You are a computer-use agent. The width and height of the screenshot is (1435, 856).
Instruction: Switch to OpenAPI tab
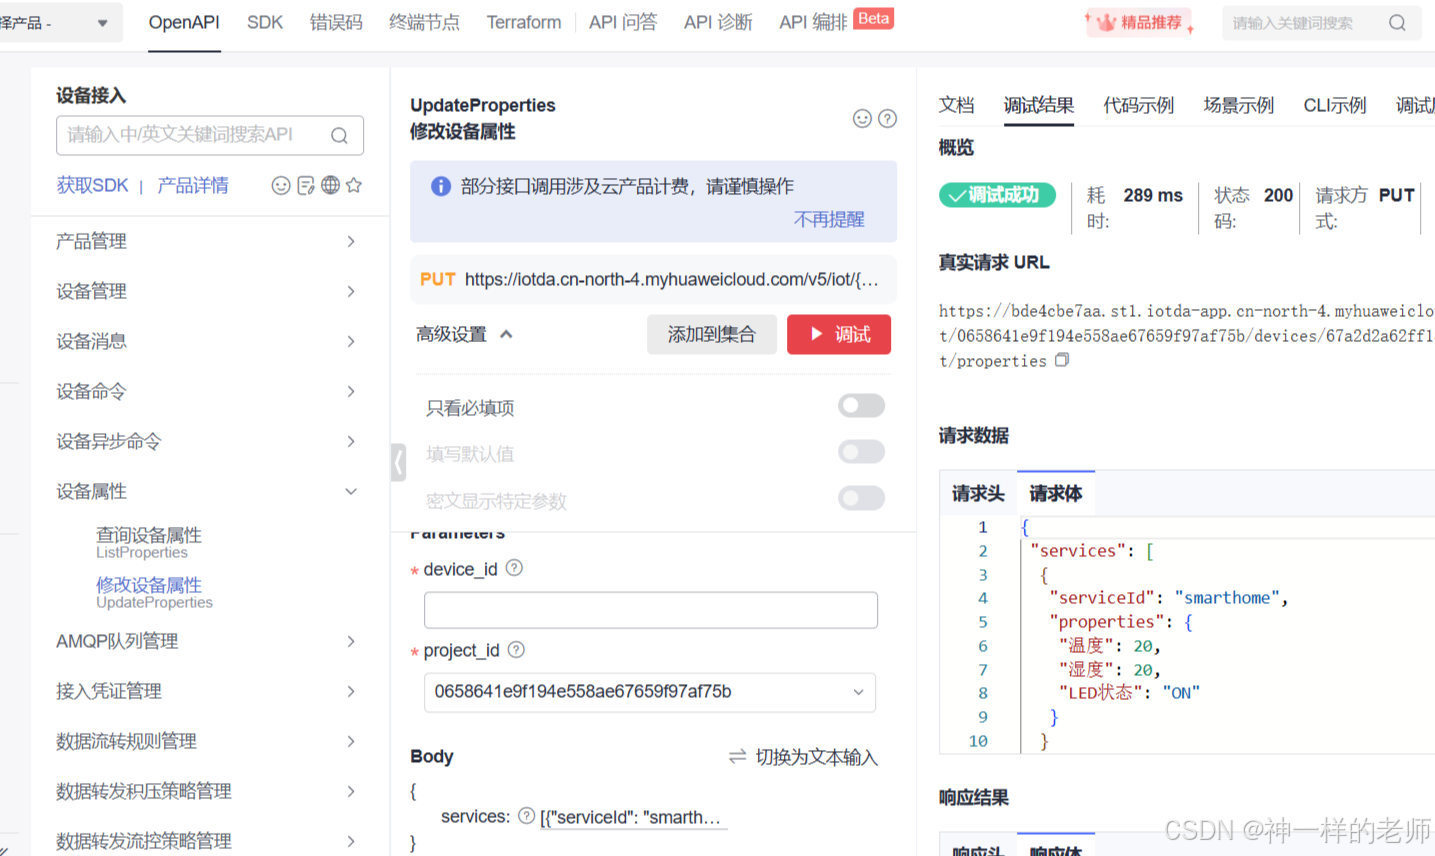pyautogui.click(x=184, y=22)
